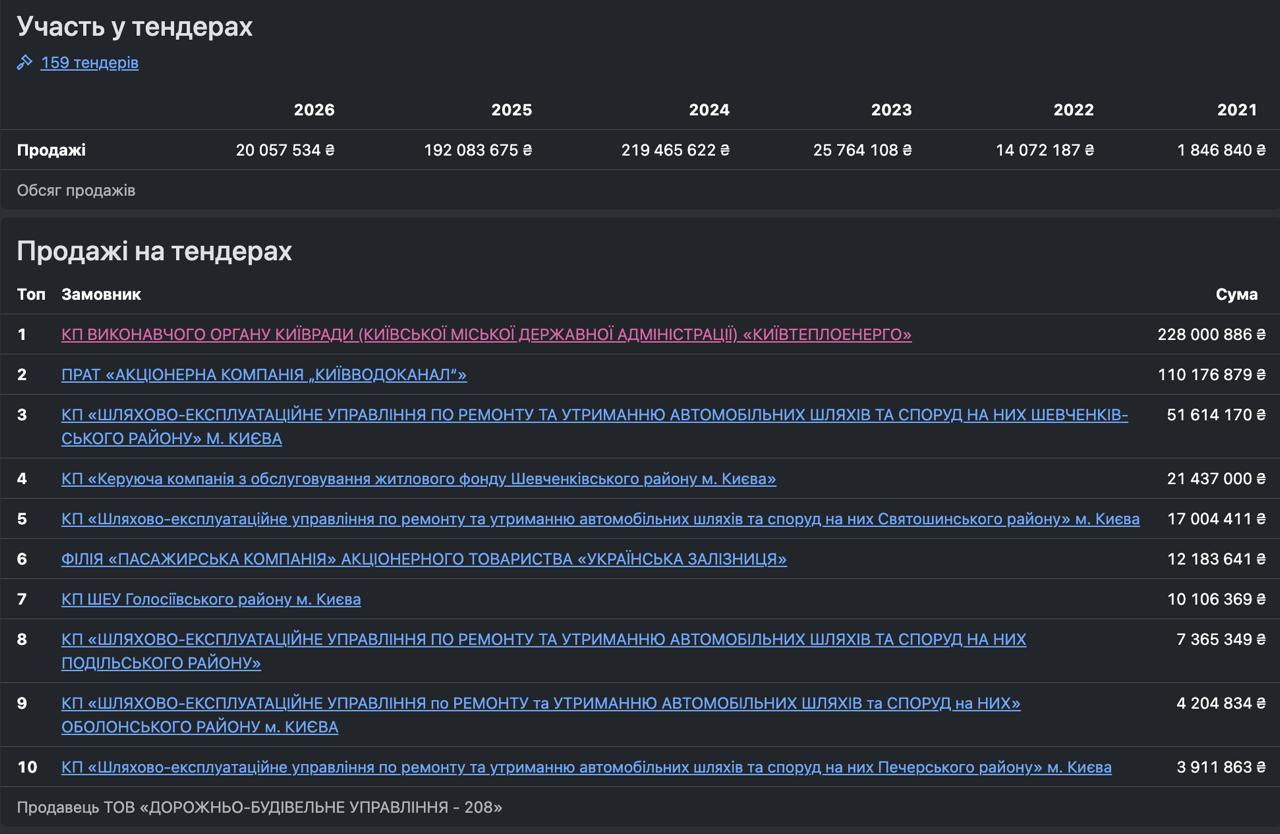Screen dimensions: 1280x834
Task: Select the 2023 year column header
Action: click(x=891, y=110)
